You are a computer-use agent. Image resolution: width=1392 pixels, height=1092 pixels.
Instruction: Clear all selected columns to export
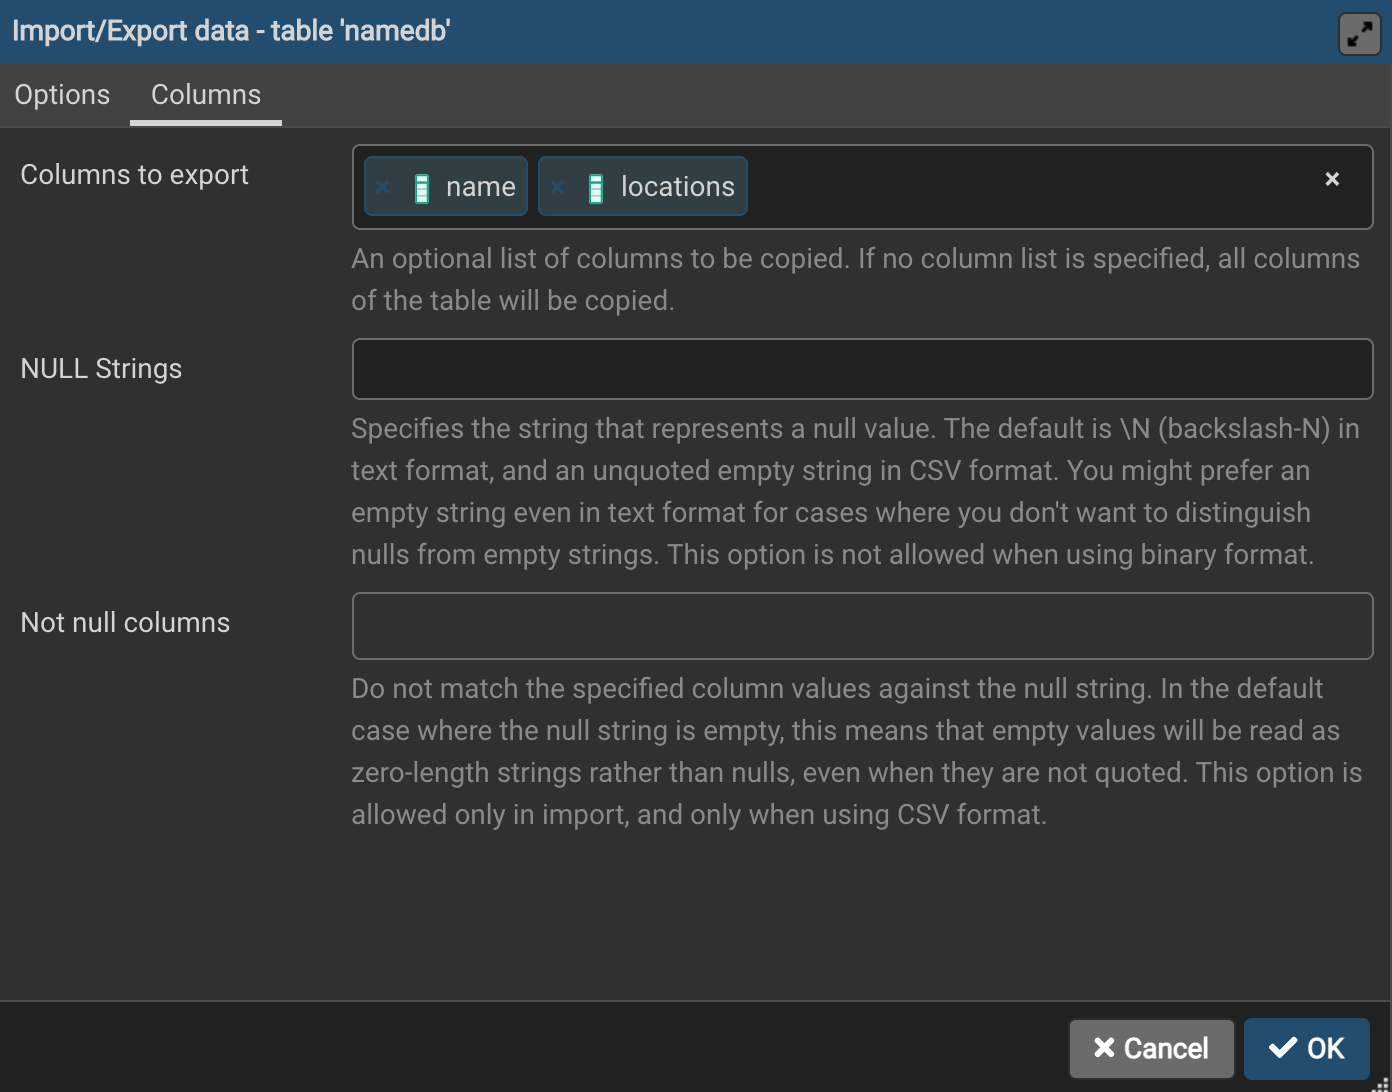(x=1331, y=179)
